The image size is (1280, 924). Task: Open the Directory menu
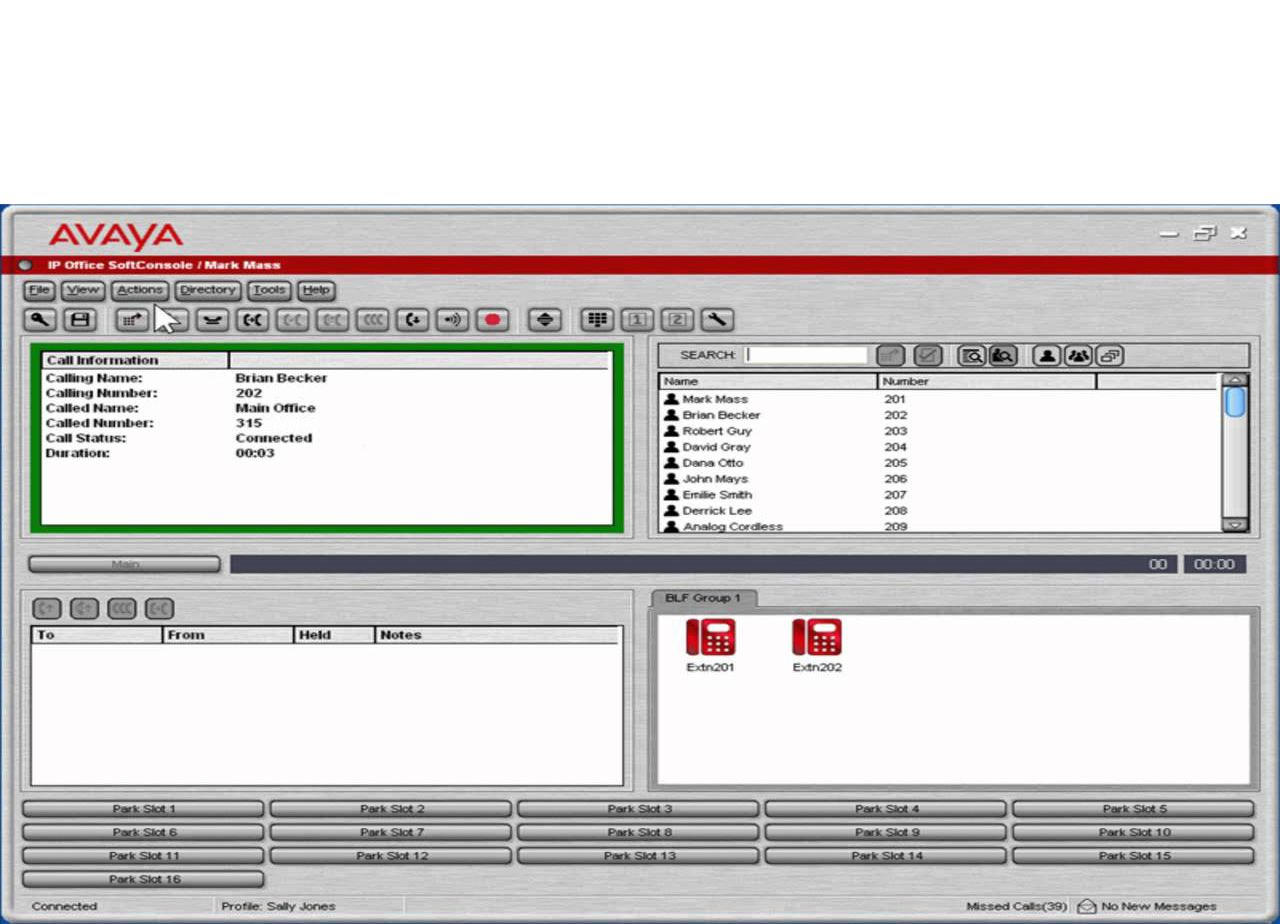[x=208, y=290]
